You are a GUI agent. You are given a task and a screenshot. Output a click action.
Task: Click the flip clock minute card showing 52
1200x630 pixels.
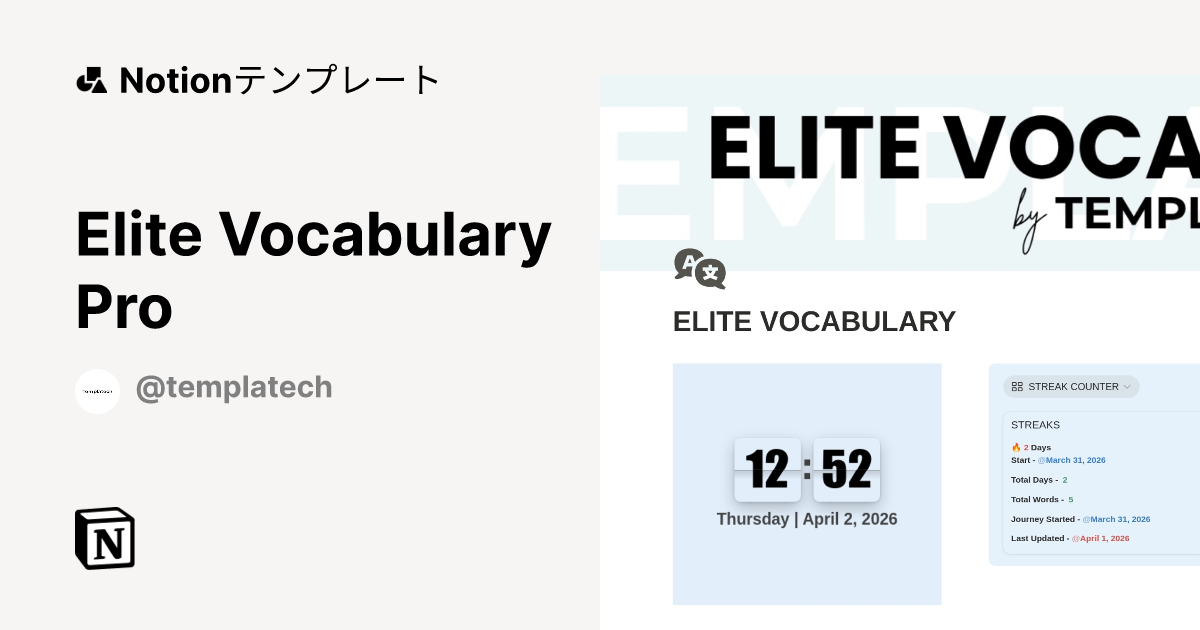[x=846, y=470]
